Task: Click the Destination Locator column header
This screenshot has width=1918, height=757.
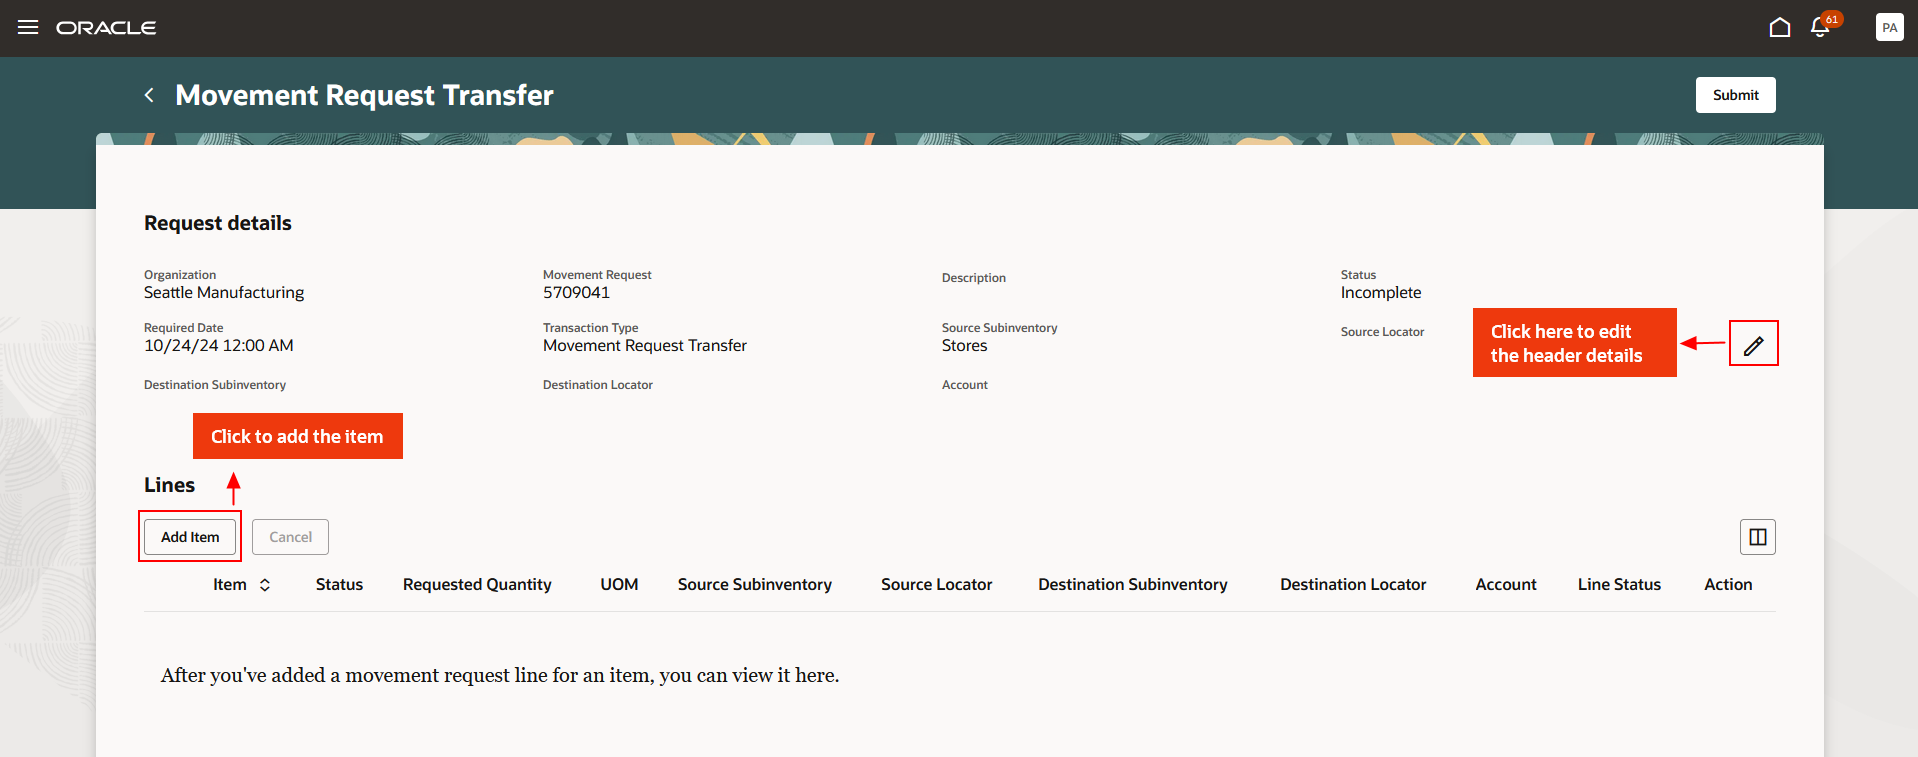Action: [x=1353, y=585]
